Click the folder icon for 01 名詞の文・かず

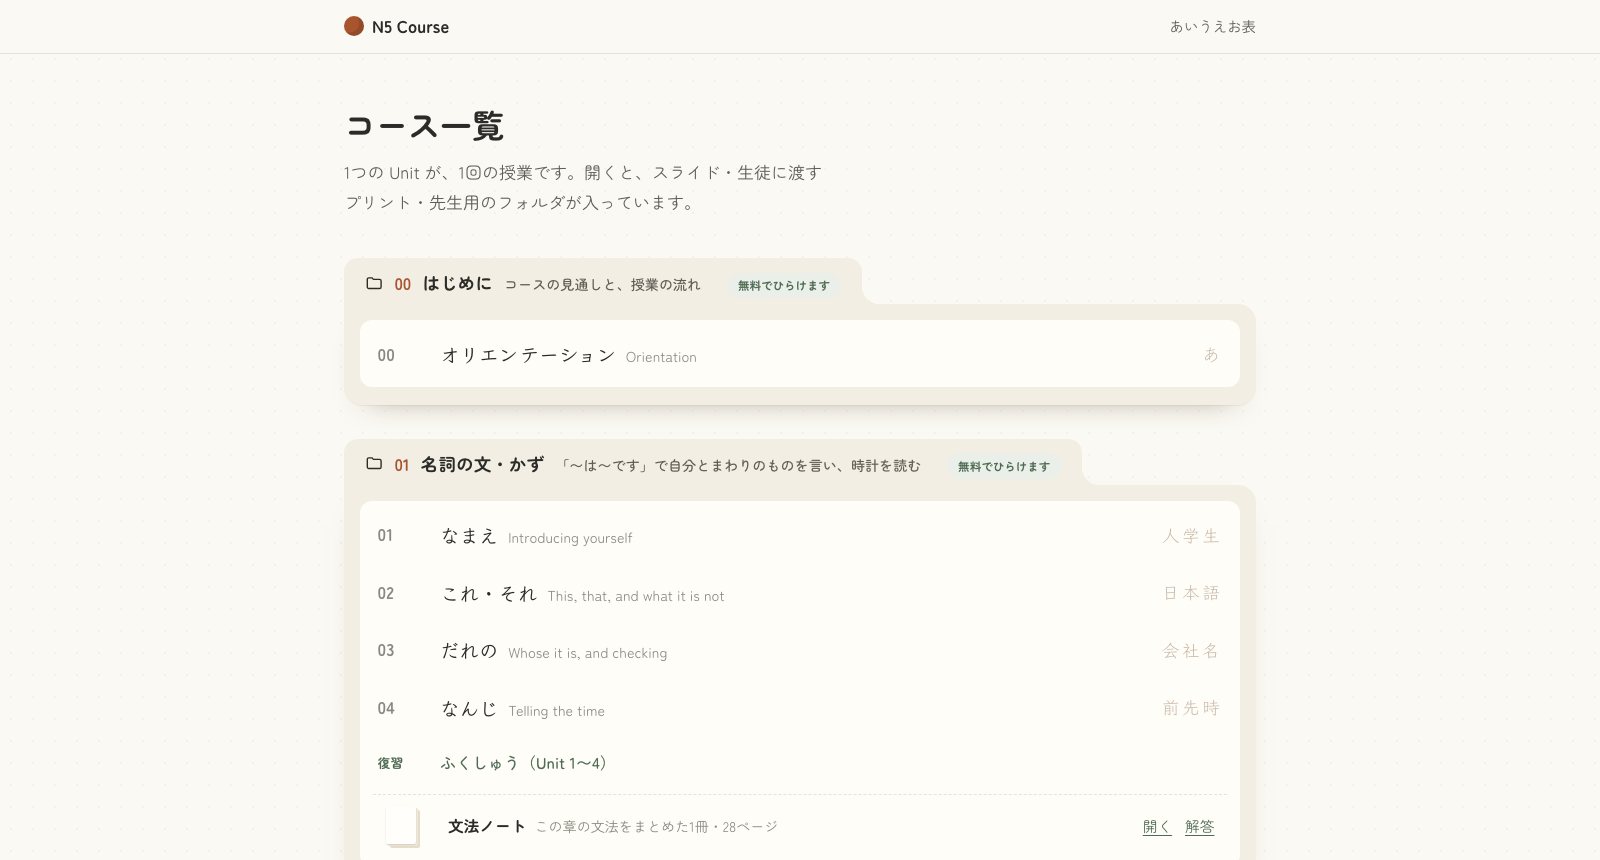pyautogui.click(x=374, y=463)
